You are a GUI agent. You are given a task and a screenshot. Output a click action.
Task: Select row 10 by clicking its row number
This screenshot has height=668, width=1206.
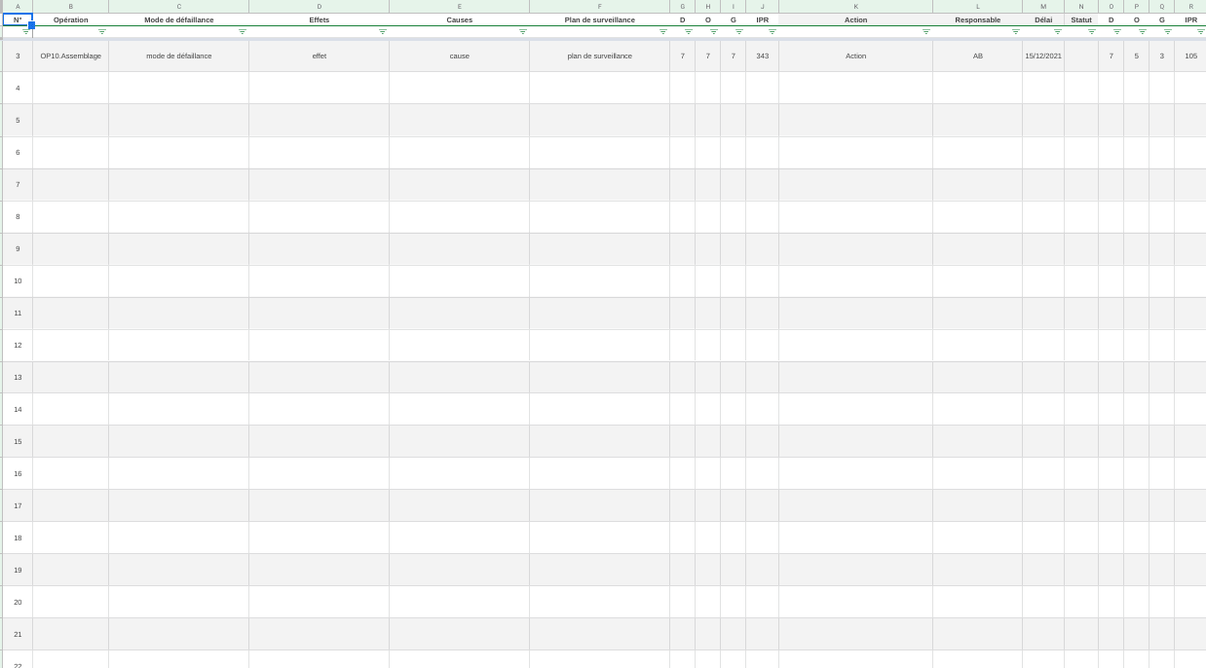(17, 281)
